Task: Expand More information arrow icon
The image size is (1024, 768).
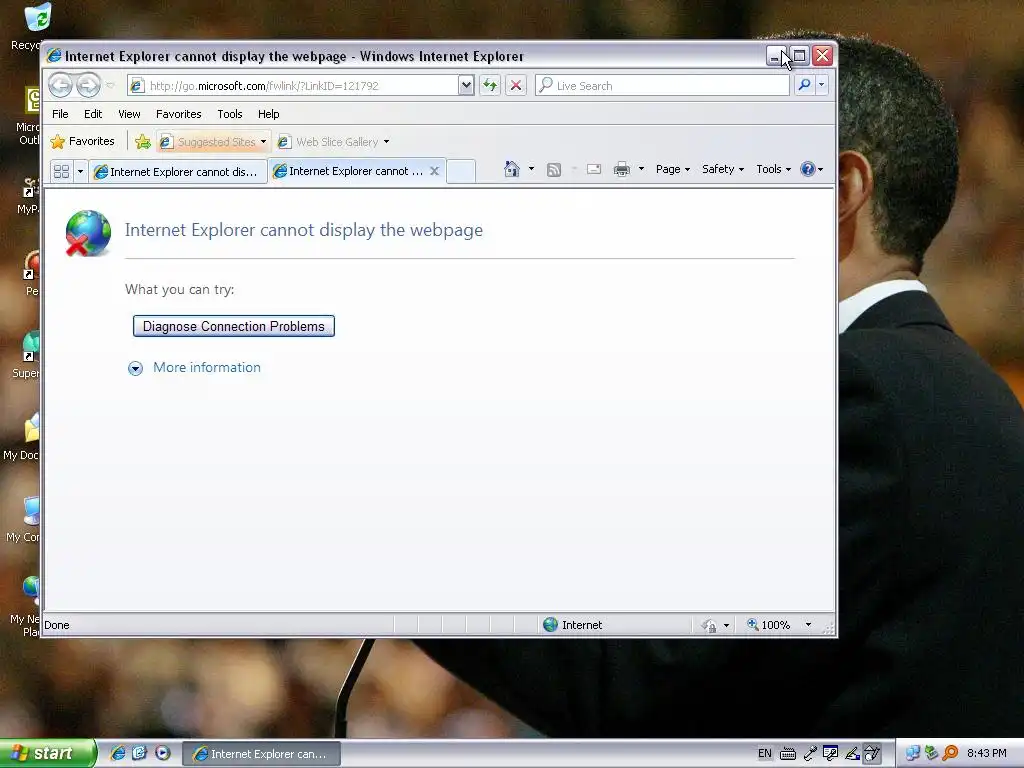Action: click(x=135, y=368)
